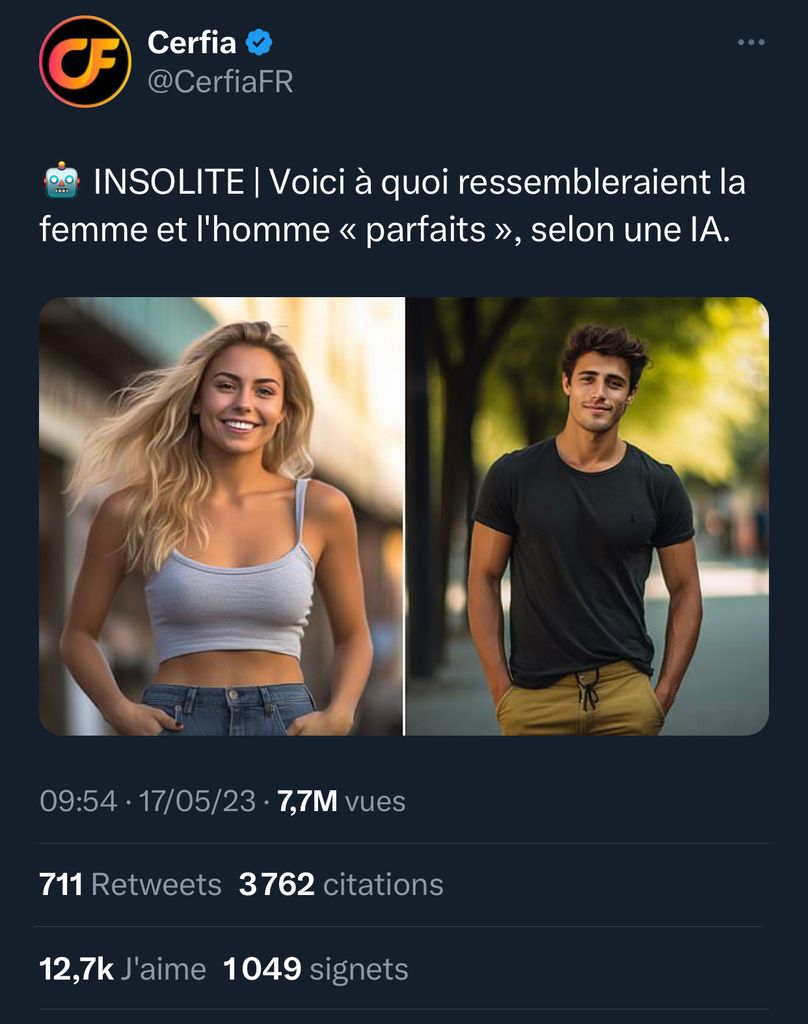This screenshot has height=1024, width=808.
Task: Open the man in black t-shirt image
Action: coord(587,516)
